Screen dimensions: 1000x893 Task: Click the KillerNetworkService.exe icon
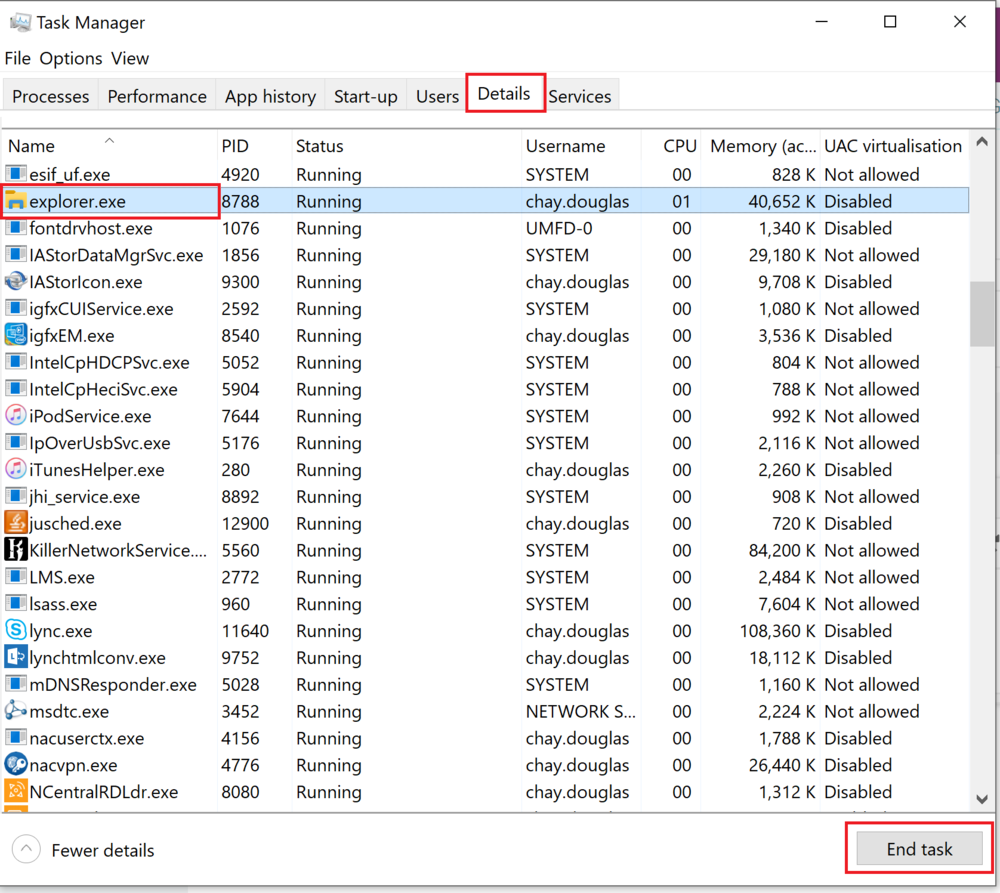(14, 550)
